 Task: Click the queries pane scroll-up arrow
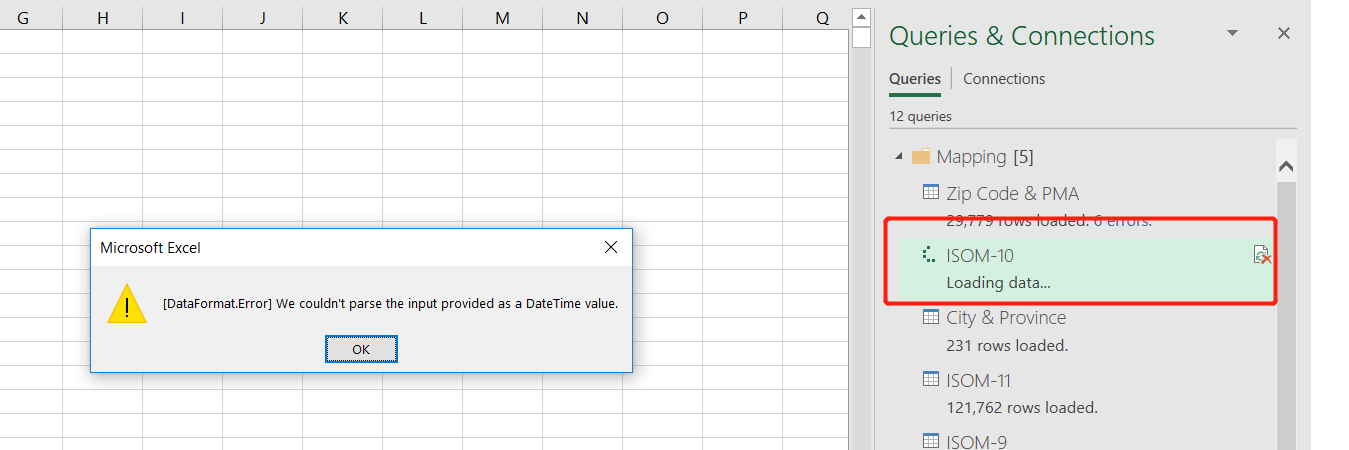tap(1286, 167)
